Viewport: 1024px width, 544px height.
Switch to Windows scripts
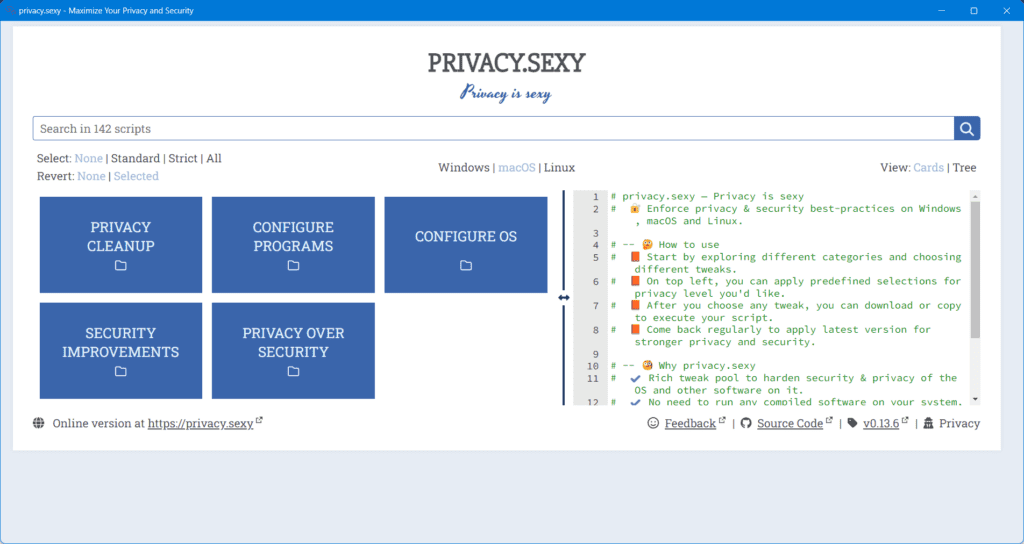(x=464, y=167)
